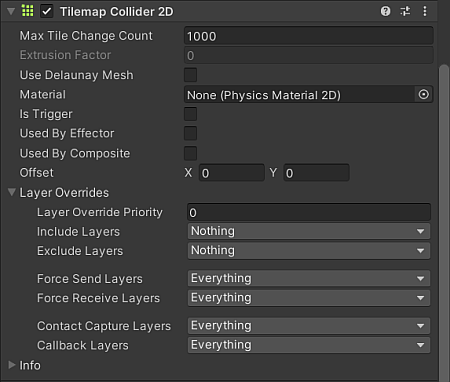Image resolution: width=450 pixels, height=382 pixels.
Task: Disable the Tilemap Collider 2D component checkbox
Action: pyautogui.click(x=47, y=11)
